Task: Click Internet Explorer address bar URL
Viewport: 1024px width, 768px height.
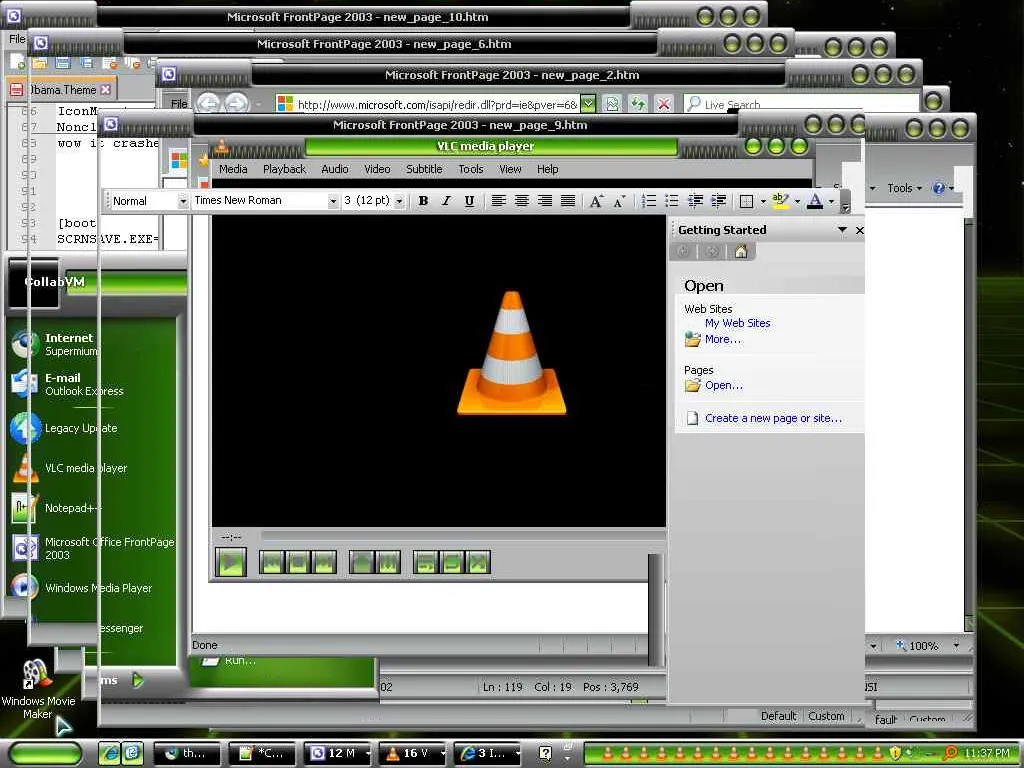Action: coord(438,104)
